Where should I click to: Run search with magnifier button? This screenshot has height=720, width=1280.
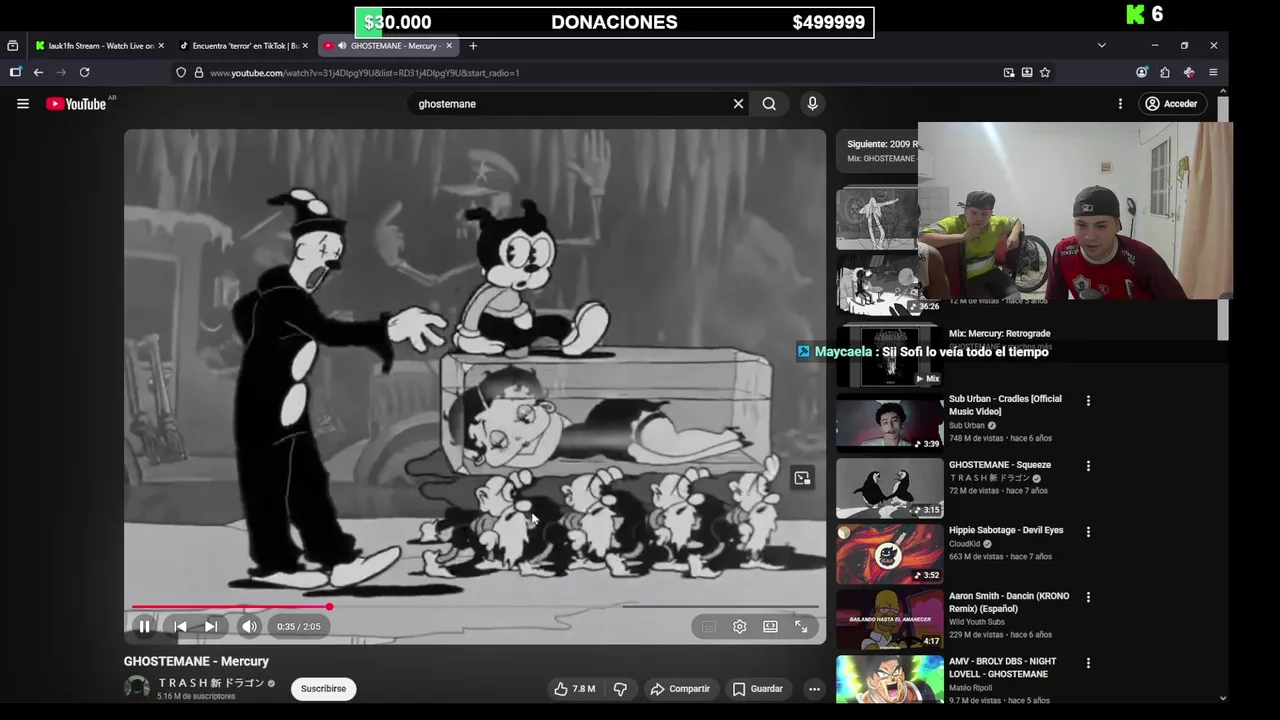pos(769,104)
